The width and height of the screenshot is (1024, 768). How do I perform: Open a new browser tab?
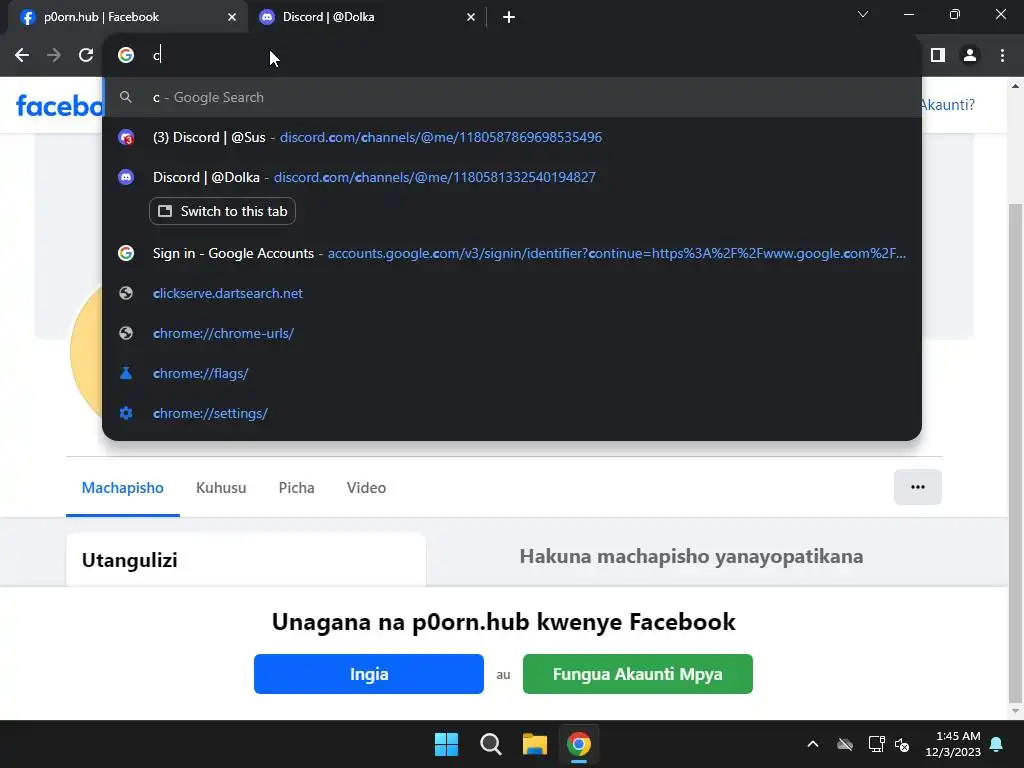(509, 17)
